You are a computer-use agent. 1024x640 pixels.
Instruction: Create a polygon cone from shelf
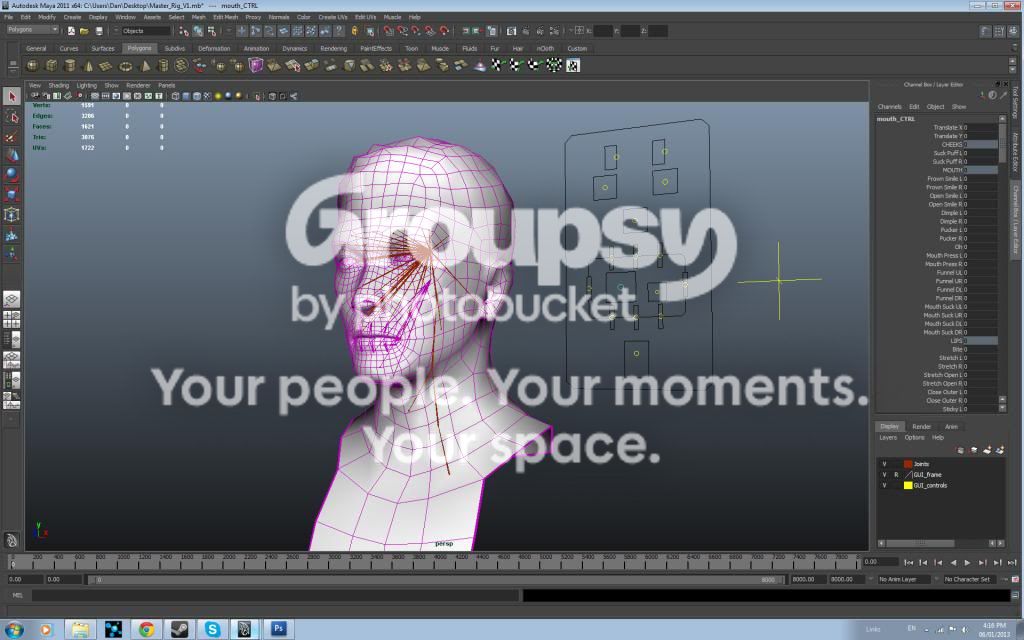[x=88, y=65]
